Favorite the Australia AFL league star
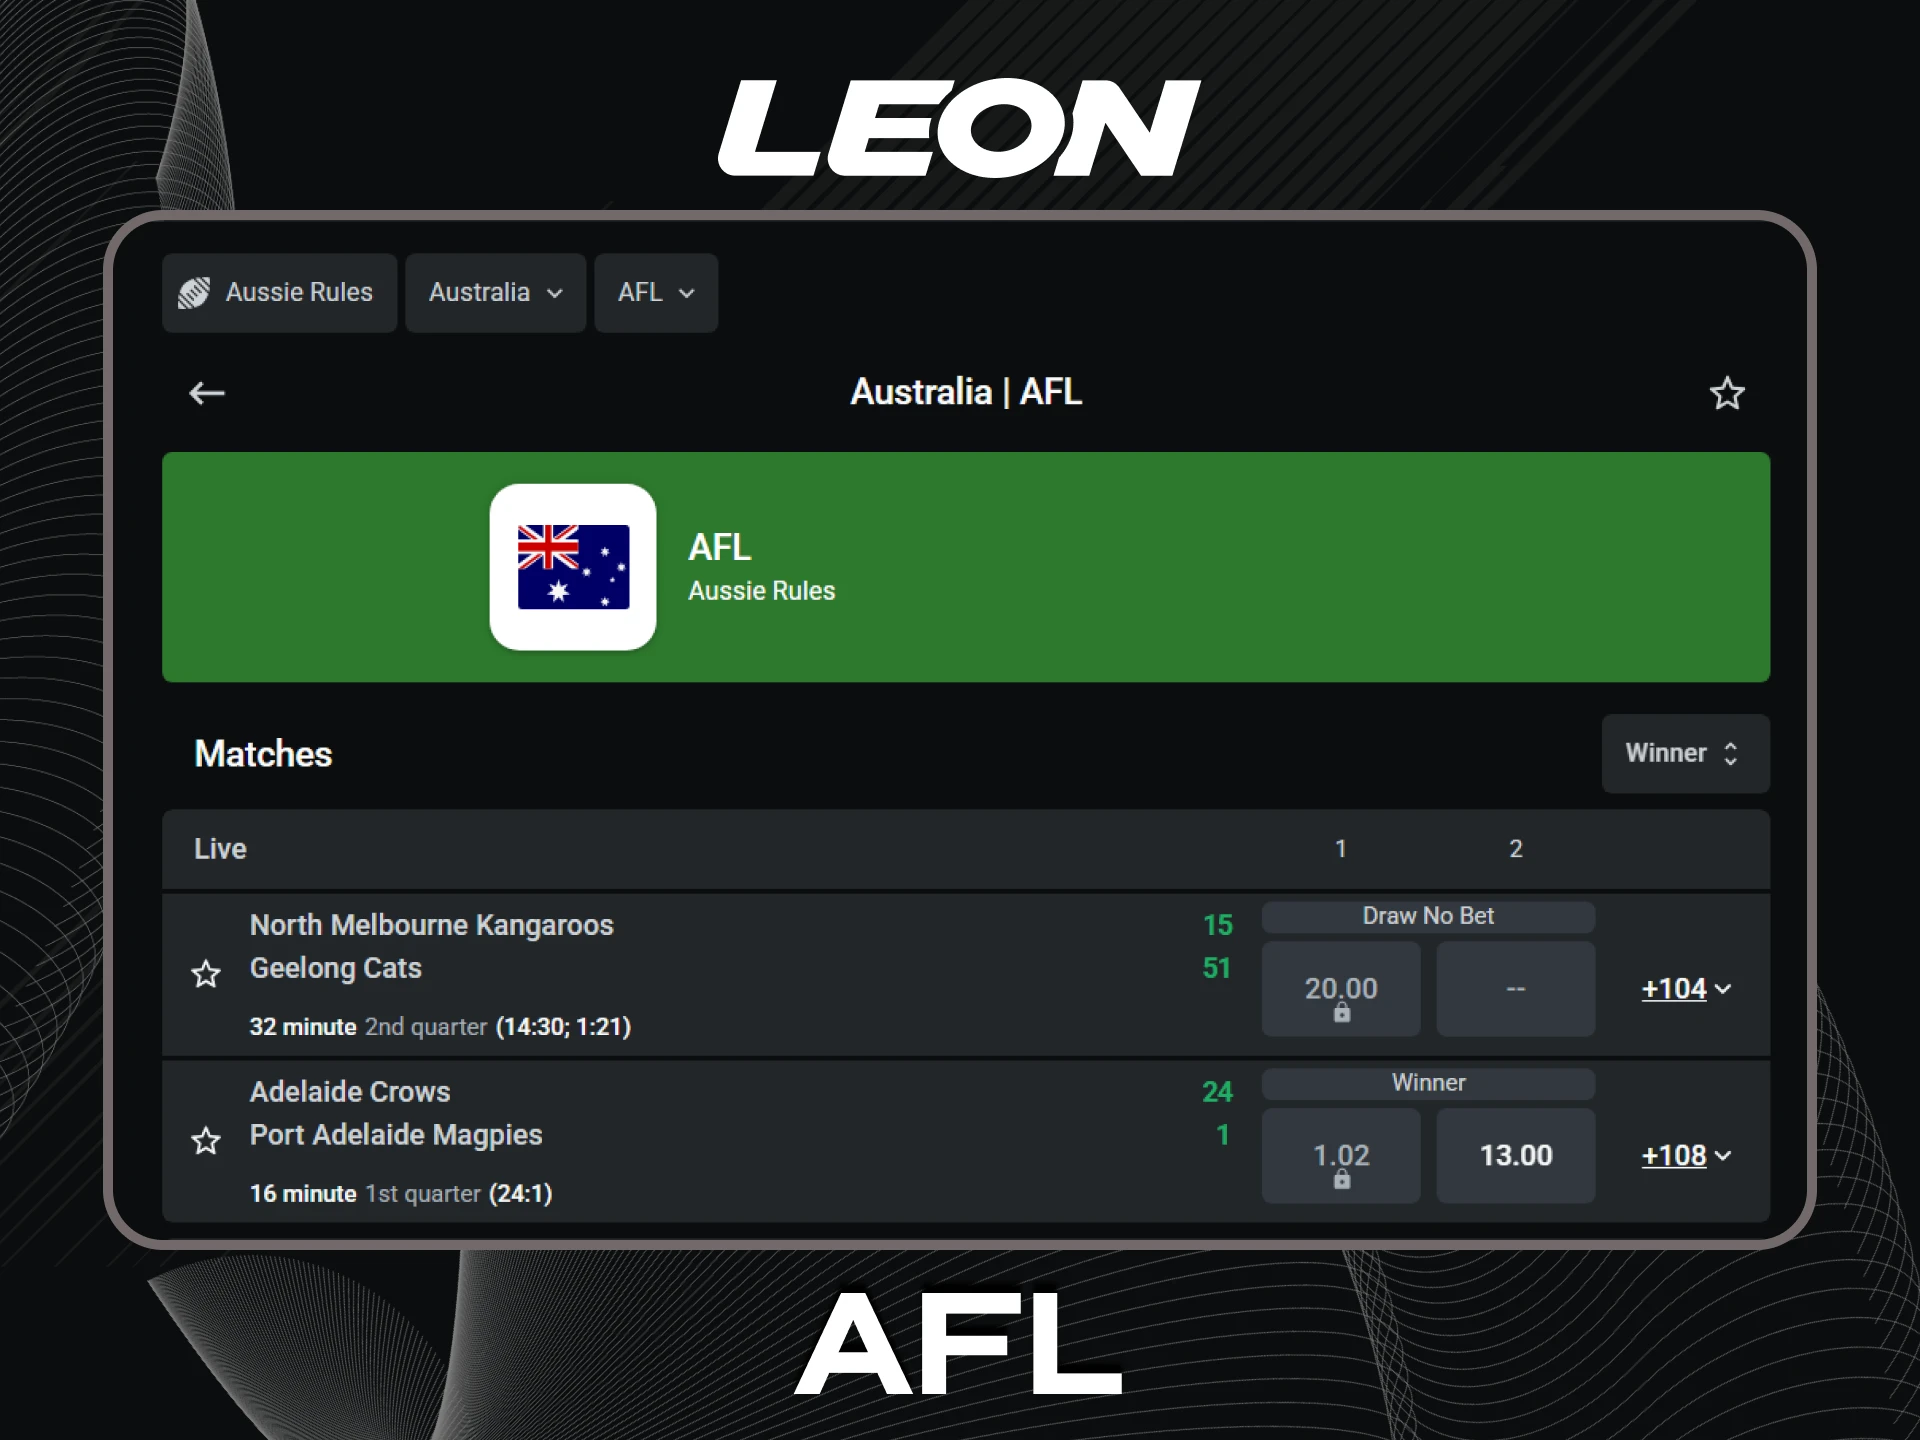Image resolution: width=1920 pixels, height=1440 pixels. [1727, 393]
